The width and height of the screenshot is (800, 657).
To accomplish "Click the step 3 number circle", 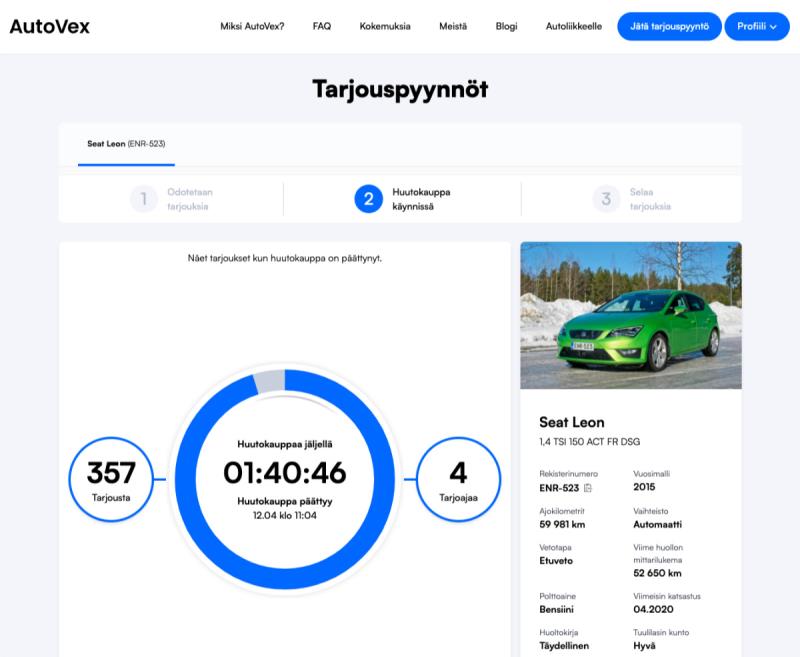I will [x=605, y=199].
